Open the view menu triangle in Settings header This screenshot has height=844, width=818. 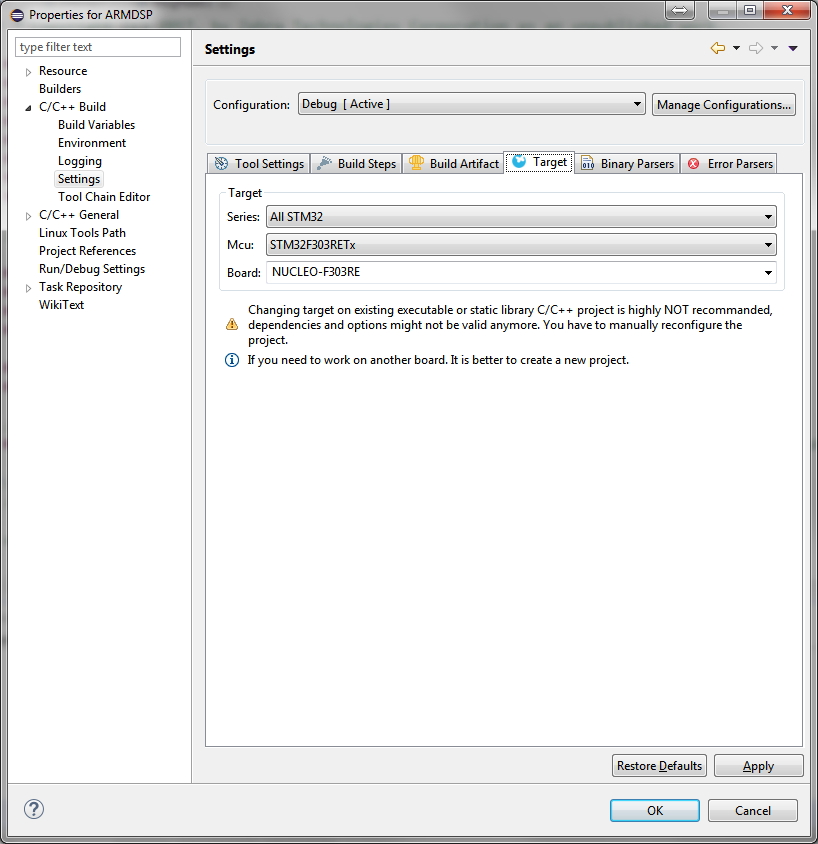tap(793, 48)
